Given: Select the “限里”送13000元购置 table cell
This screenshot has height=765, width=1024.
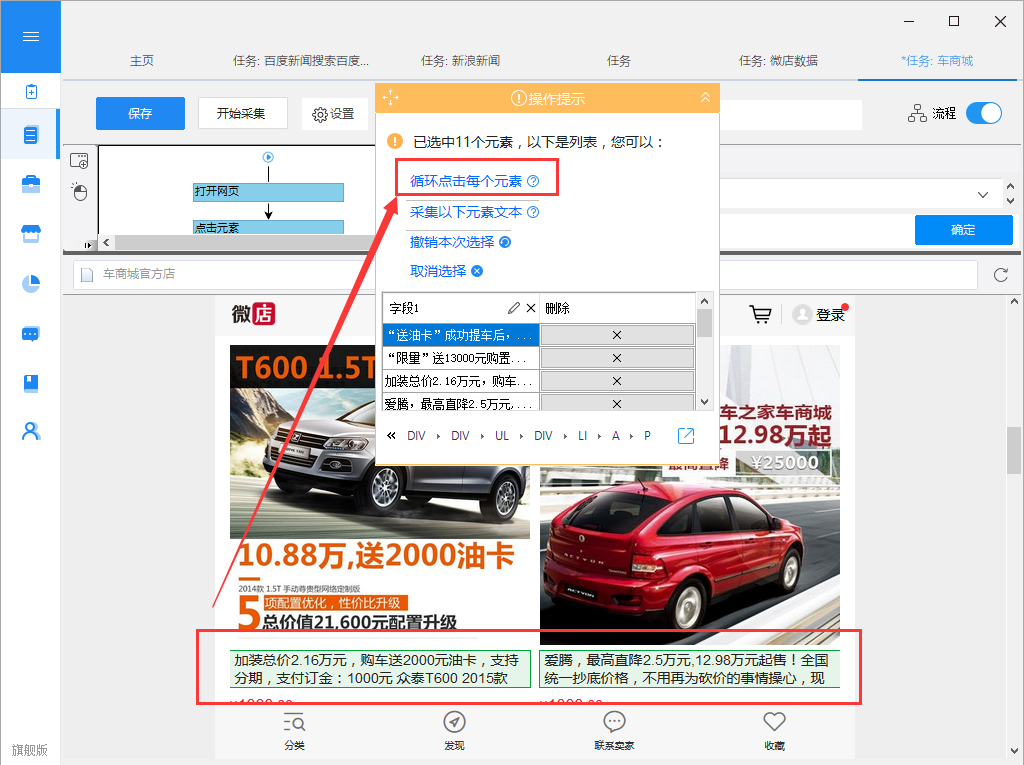Looking at the screenshot, I should pos(461,358).
